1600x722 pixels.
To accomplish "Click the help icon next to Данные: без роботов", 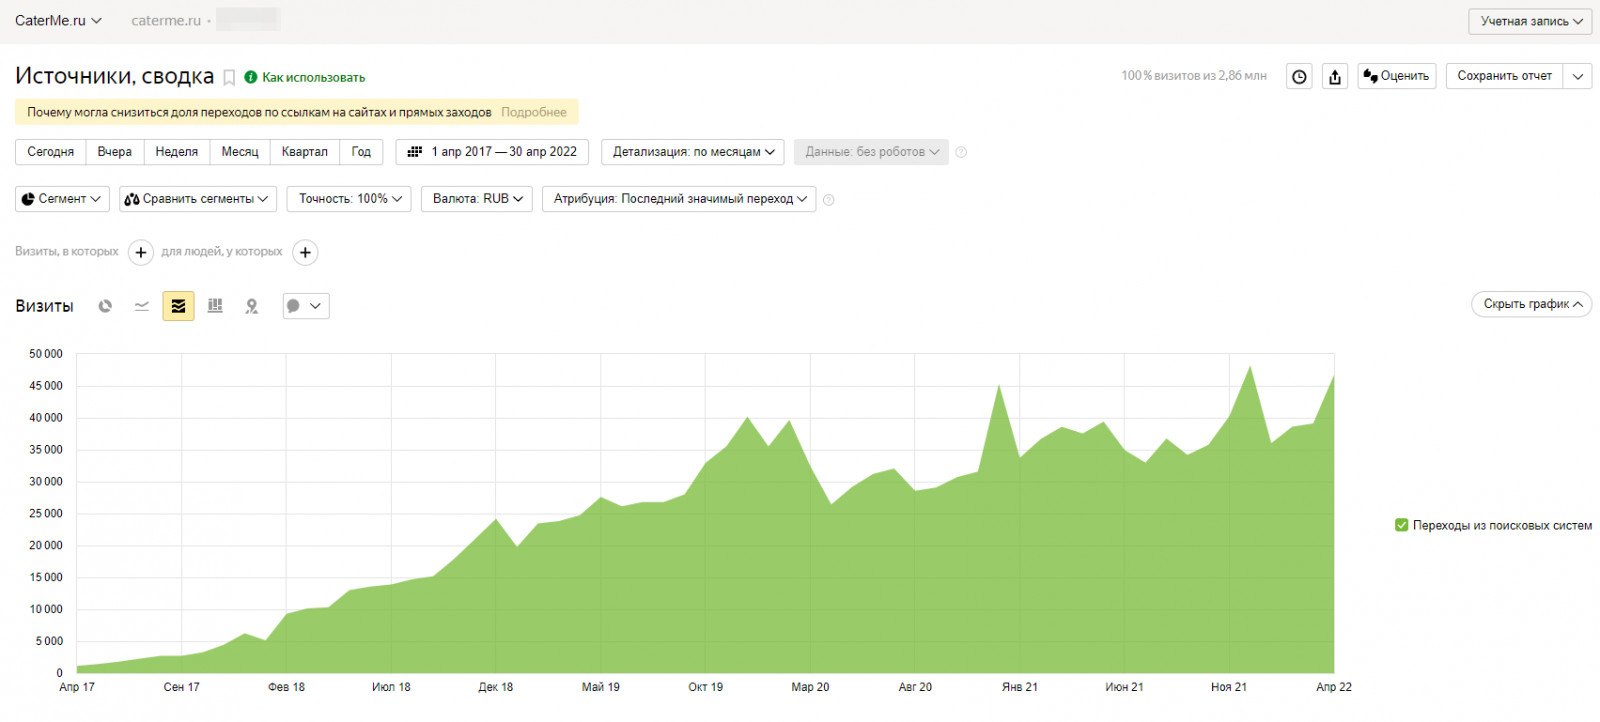I will 961,152.
